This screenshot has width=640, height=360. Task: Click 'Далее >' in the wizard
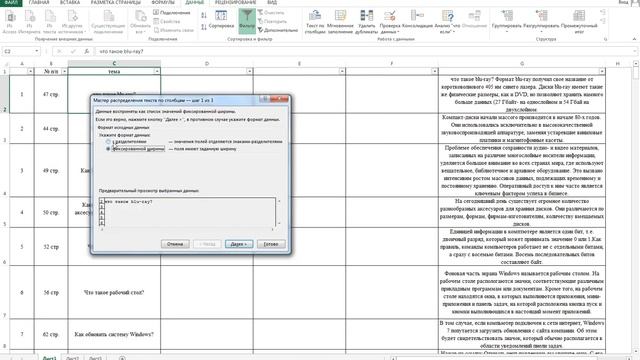[239, 244]
